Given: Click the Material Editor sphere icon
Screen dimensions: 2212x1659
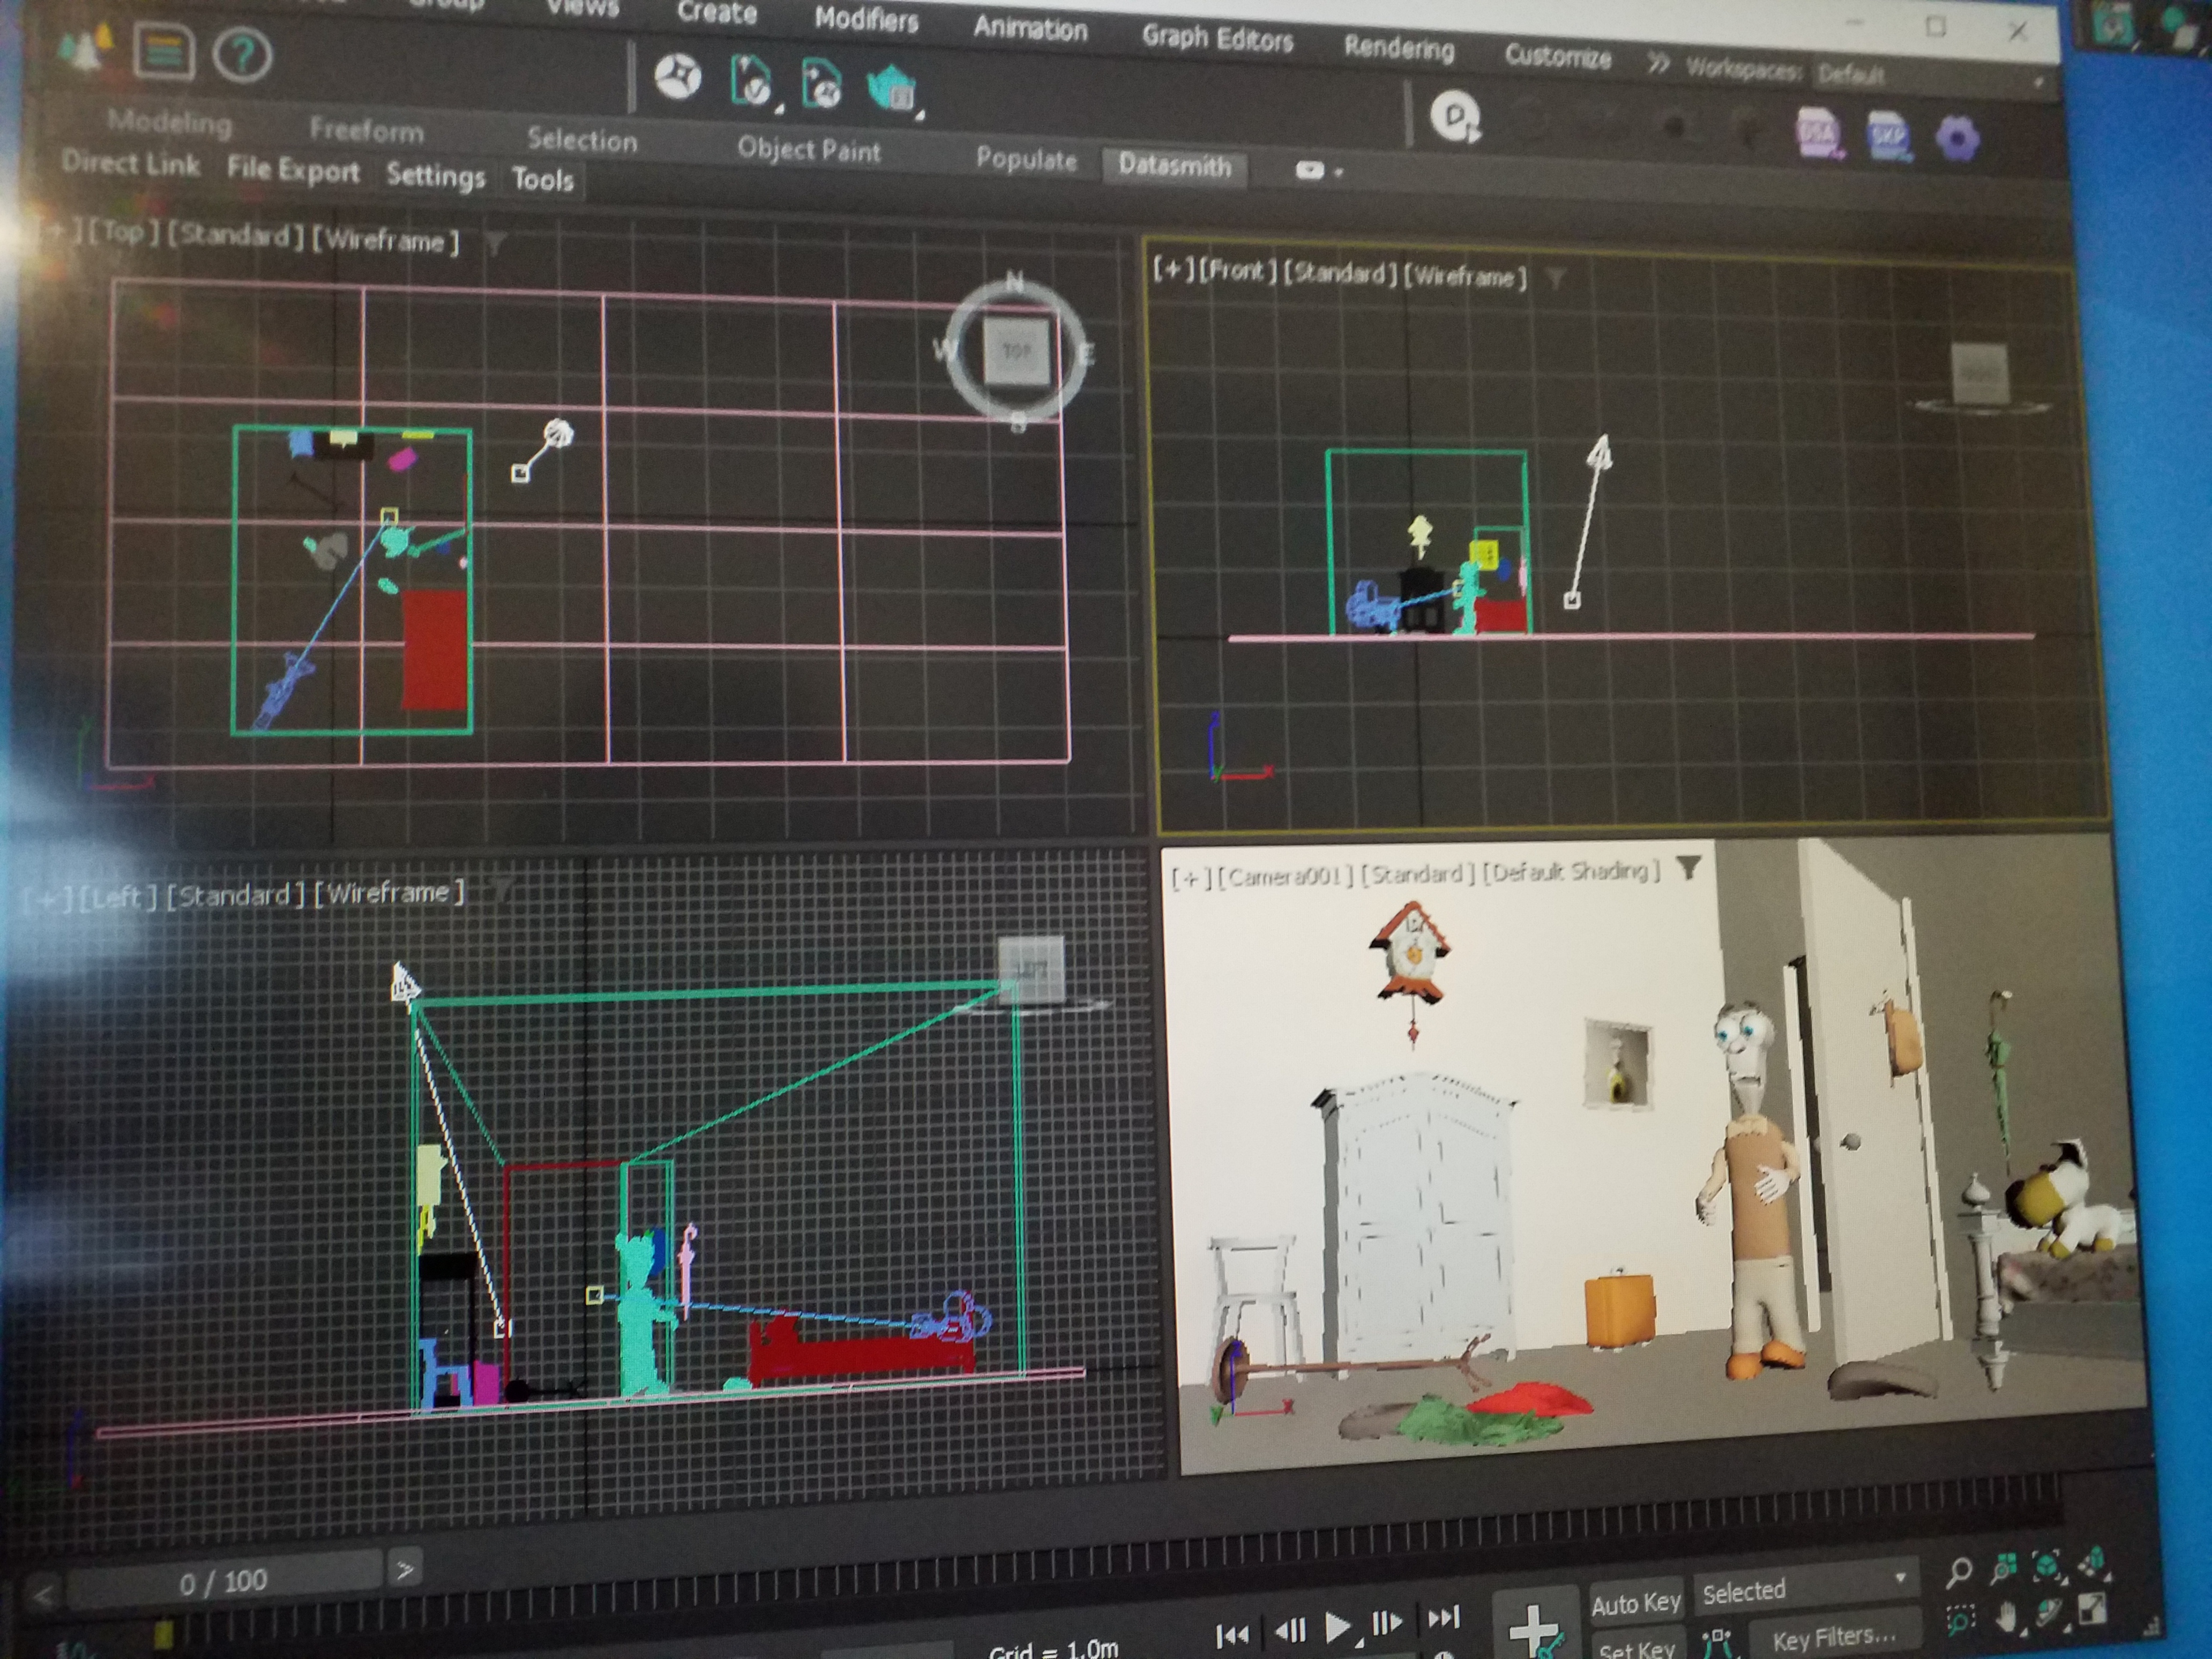Looking at the screenshot, I should (677, 77).
